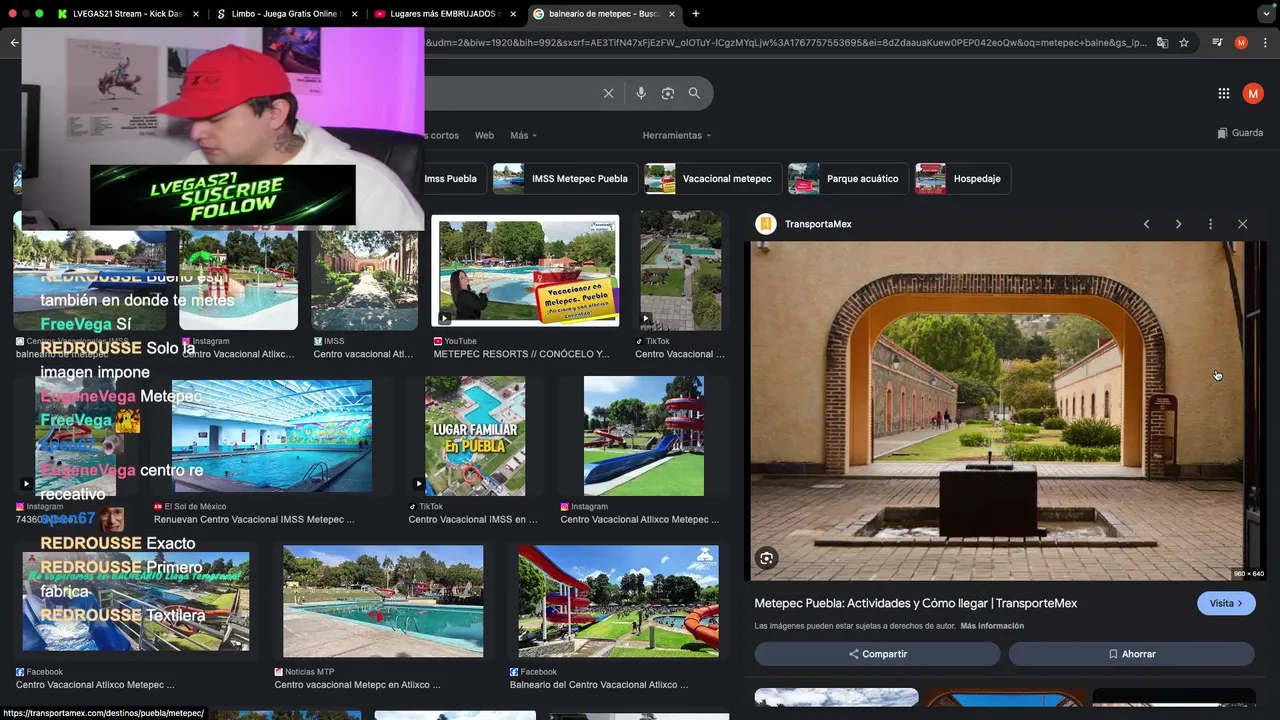Click TransportaMex source name in preview header
Image resolution: width=1280 pixels, height=720 pixels.
click(818, 224)
